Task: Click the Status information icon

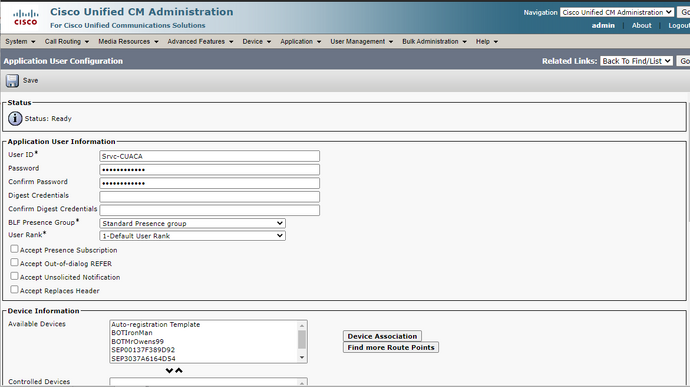Action: pos(15,118)
